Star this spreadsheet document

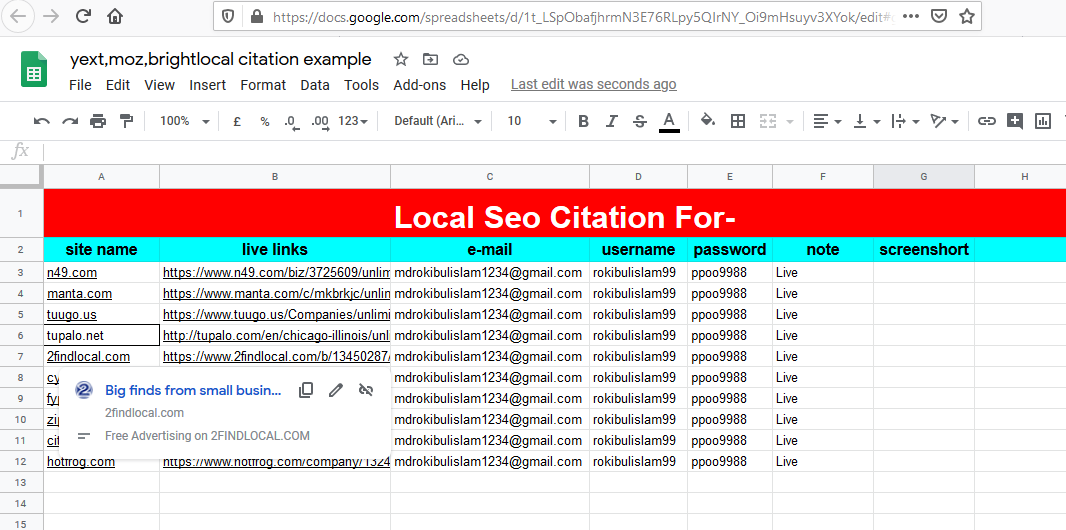[x=400, y=60]
